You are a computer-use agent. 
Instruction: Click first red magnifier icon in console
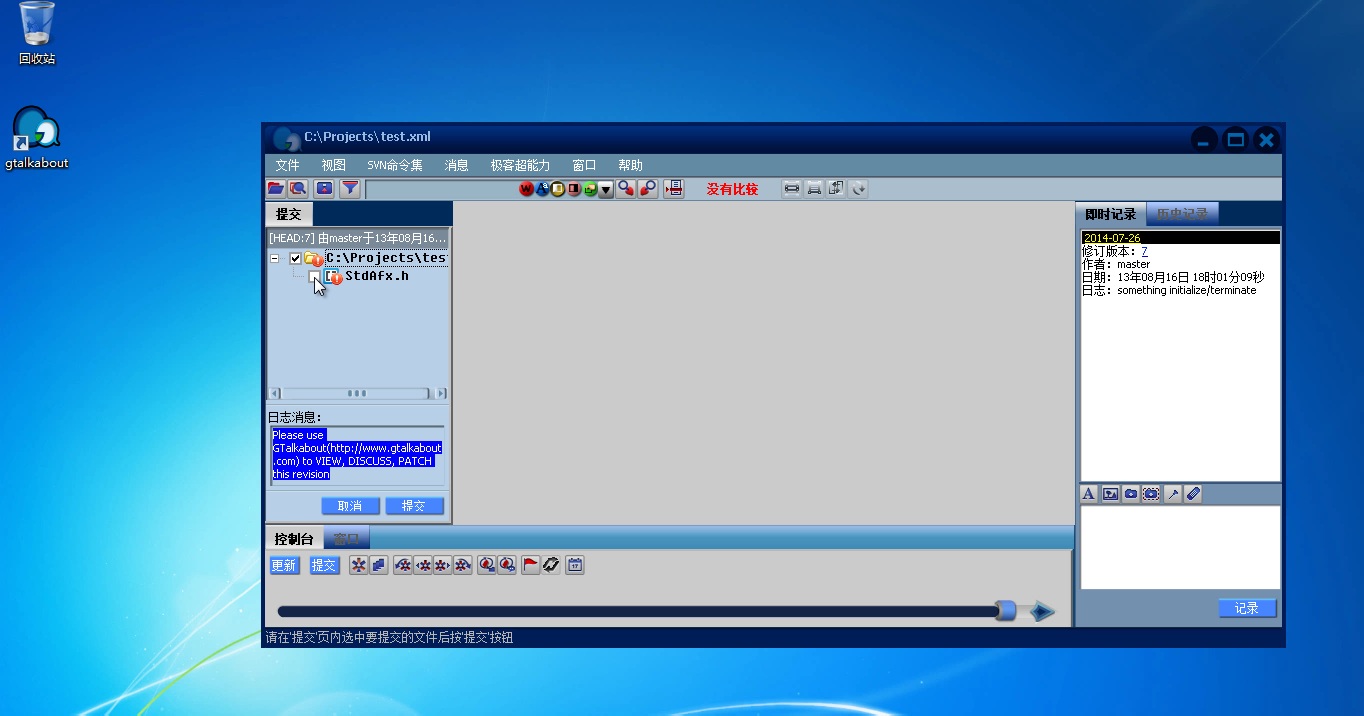tap(487, 565)
